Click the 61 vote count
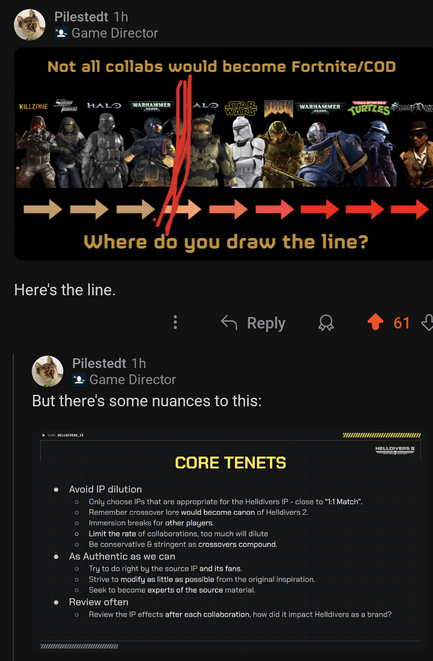 (401, 323)
